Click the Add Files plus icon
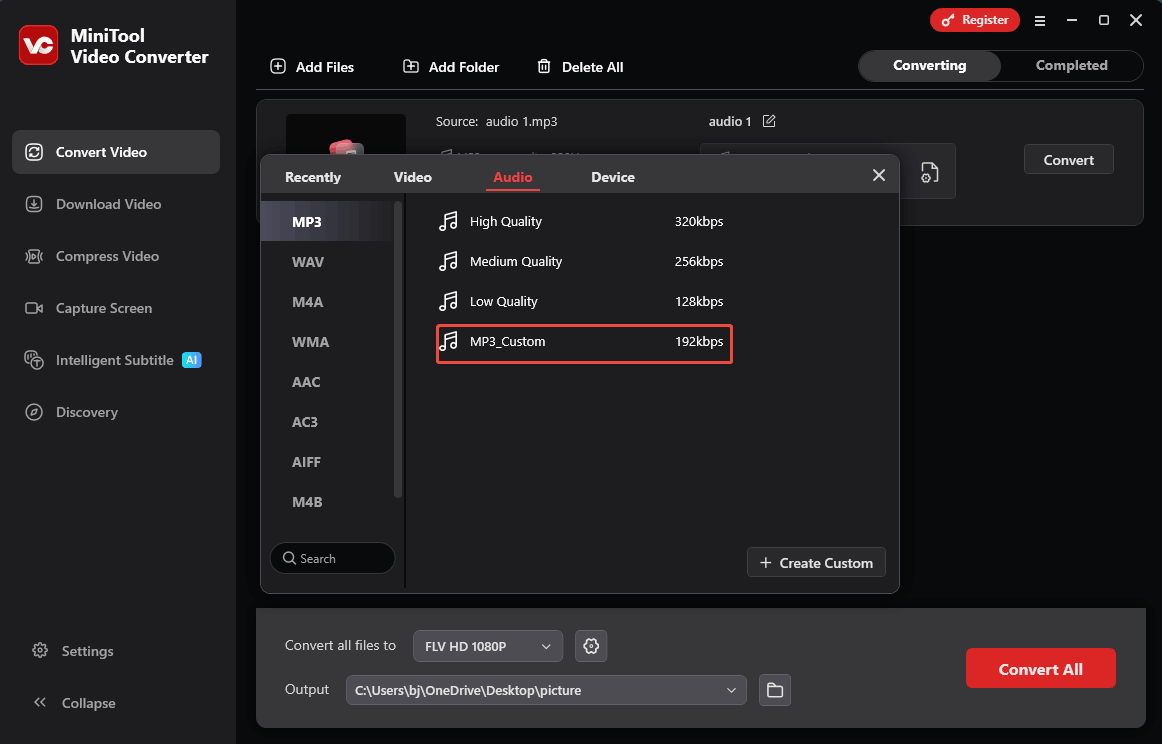 [278, 67]
